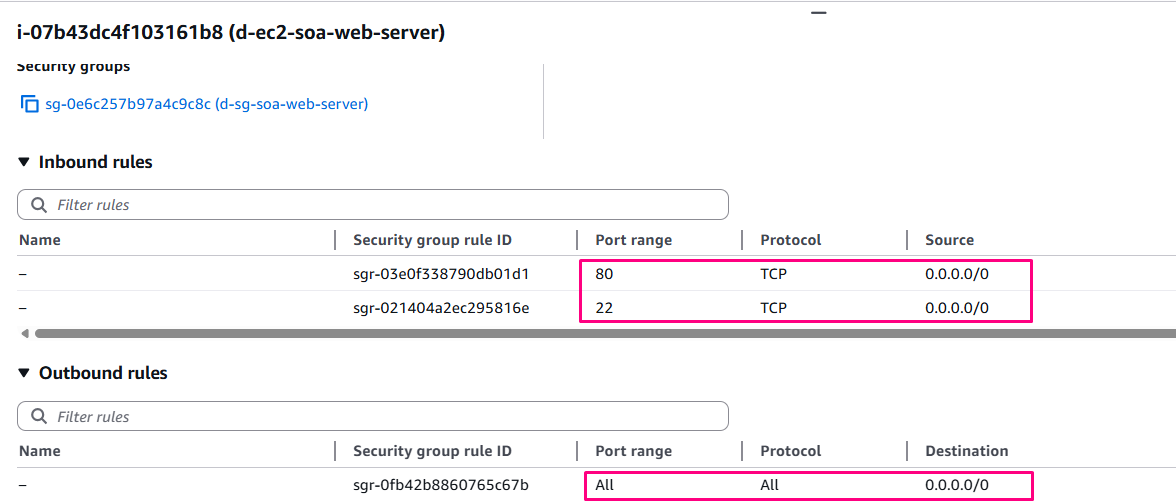The image size is (1176, 504).
Task: Collapse the Outbound rules section
Action: click(24, 373)
